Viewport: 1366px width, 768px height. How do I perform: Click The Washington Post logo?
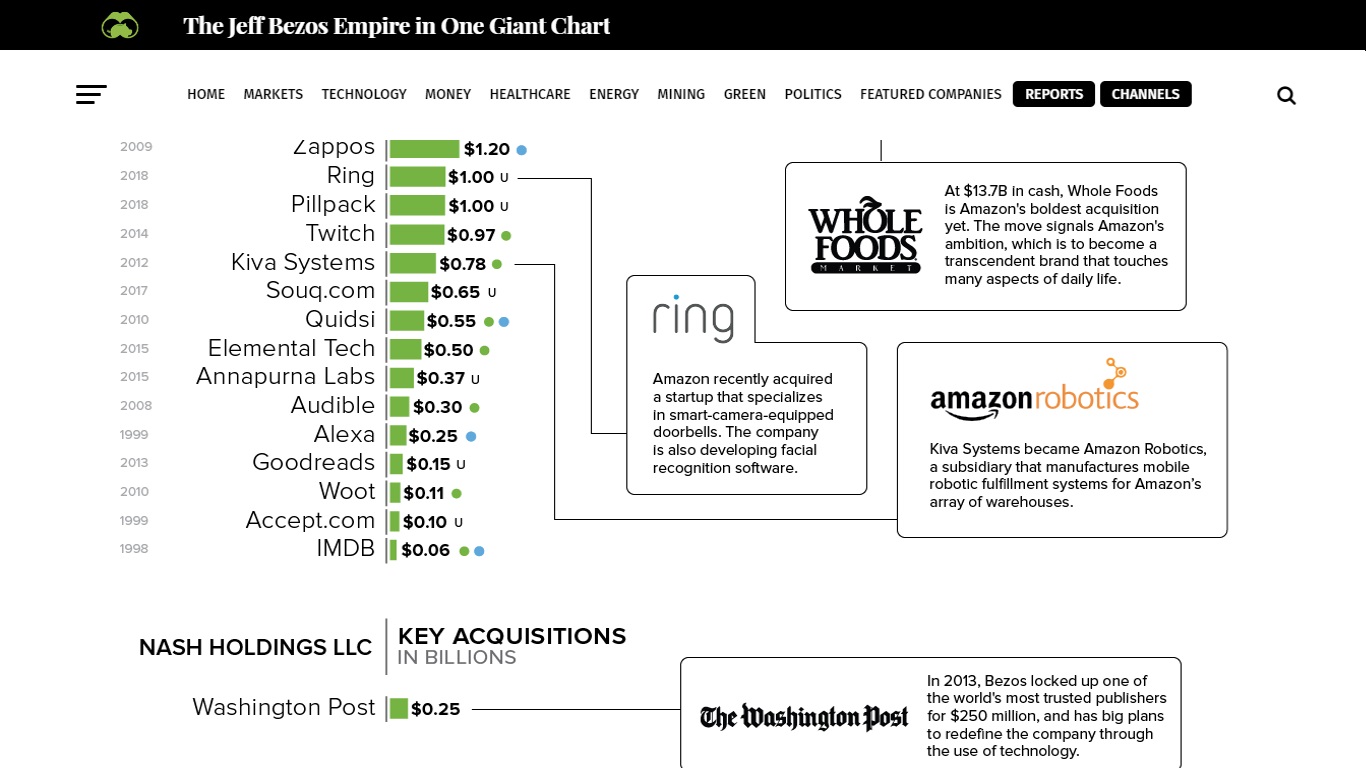804,717
